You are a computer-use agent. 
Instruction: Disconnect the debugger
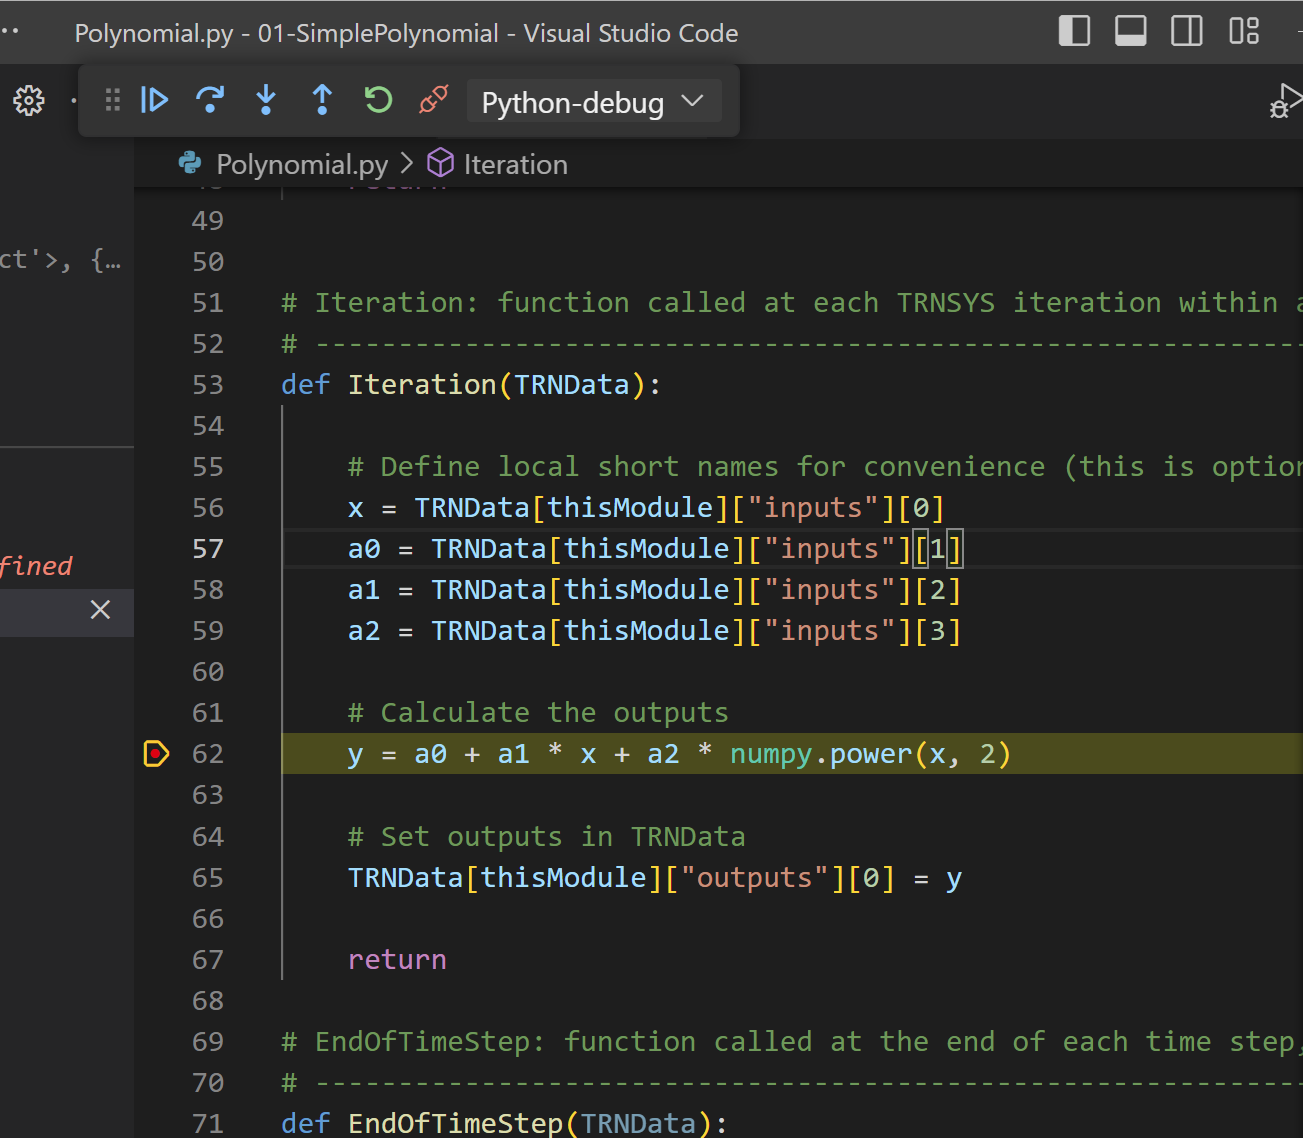click(x=434, y=100)
